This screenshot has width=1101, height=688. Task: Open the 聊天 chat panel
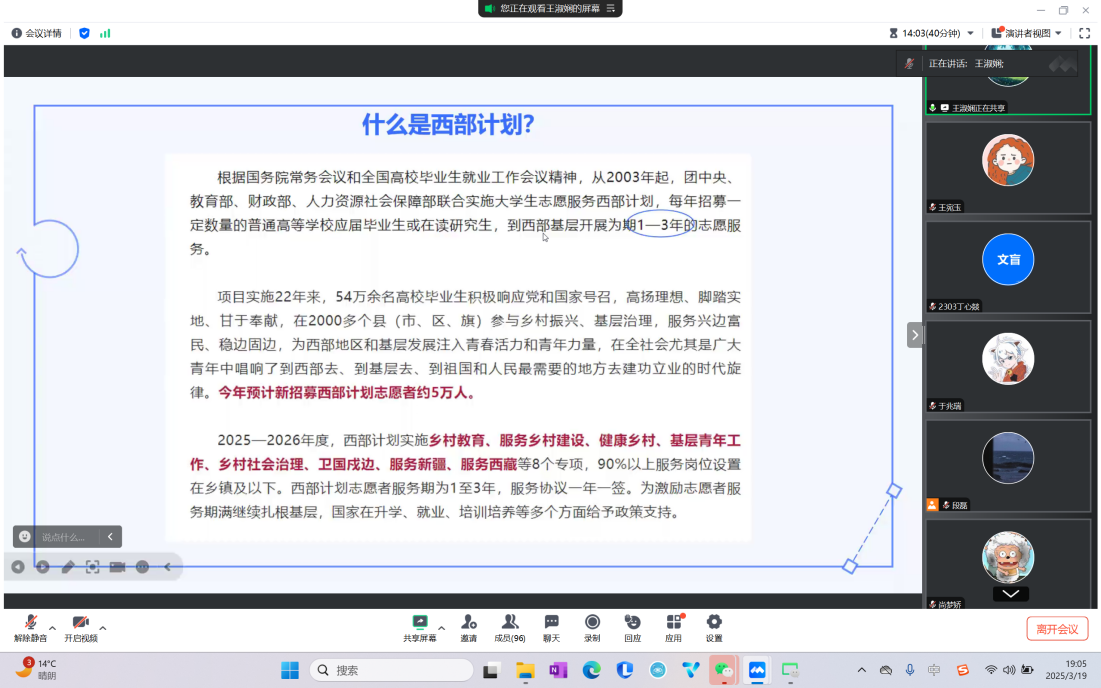(x=551, y=623)
